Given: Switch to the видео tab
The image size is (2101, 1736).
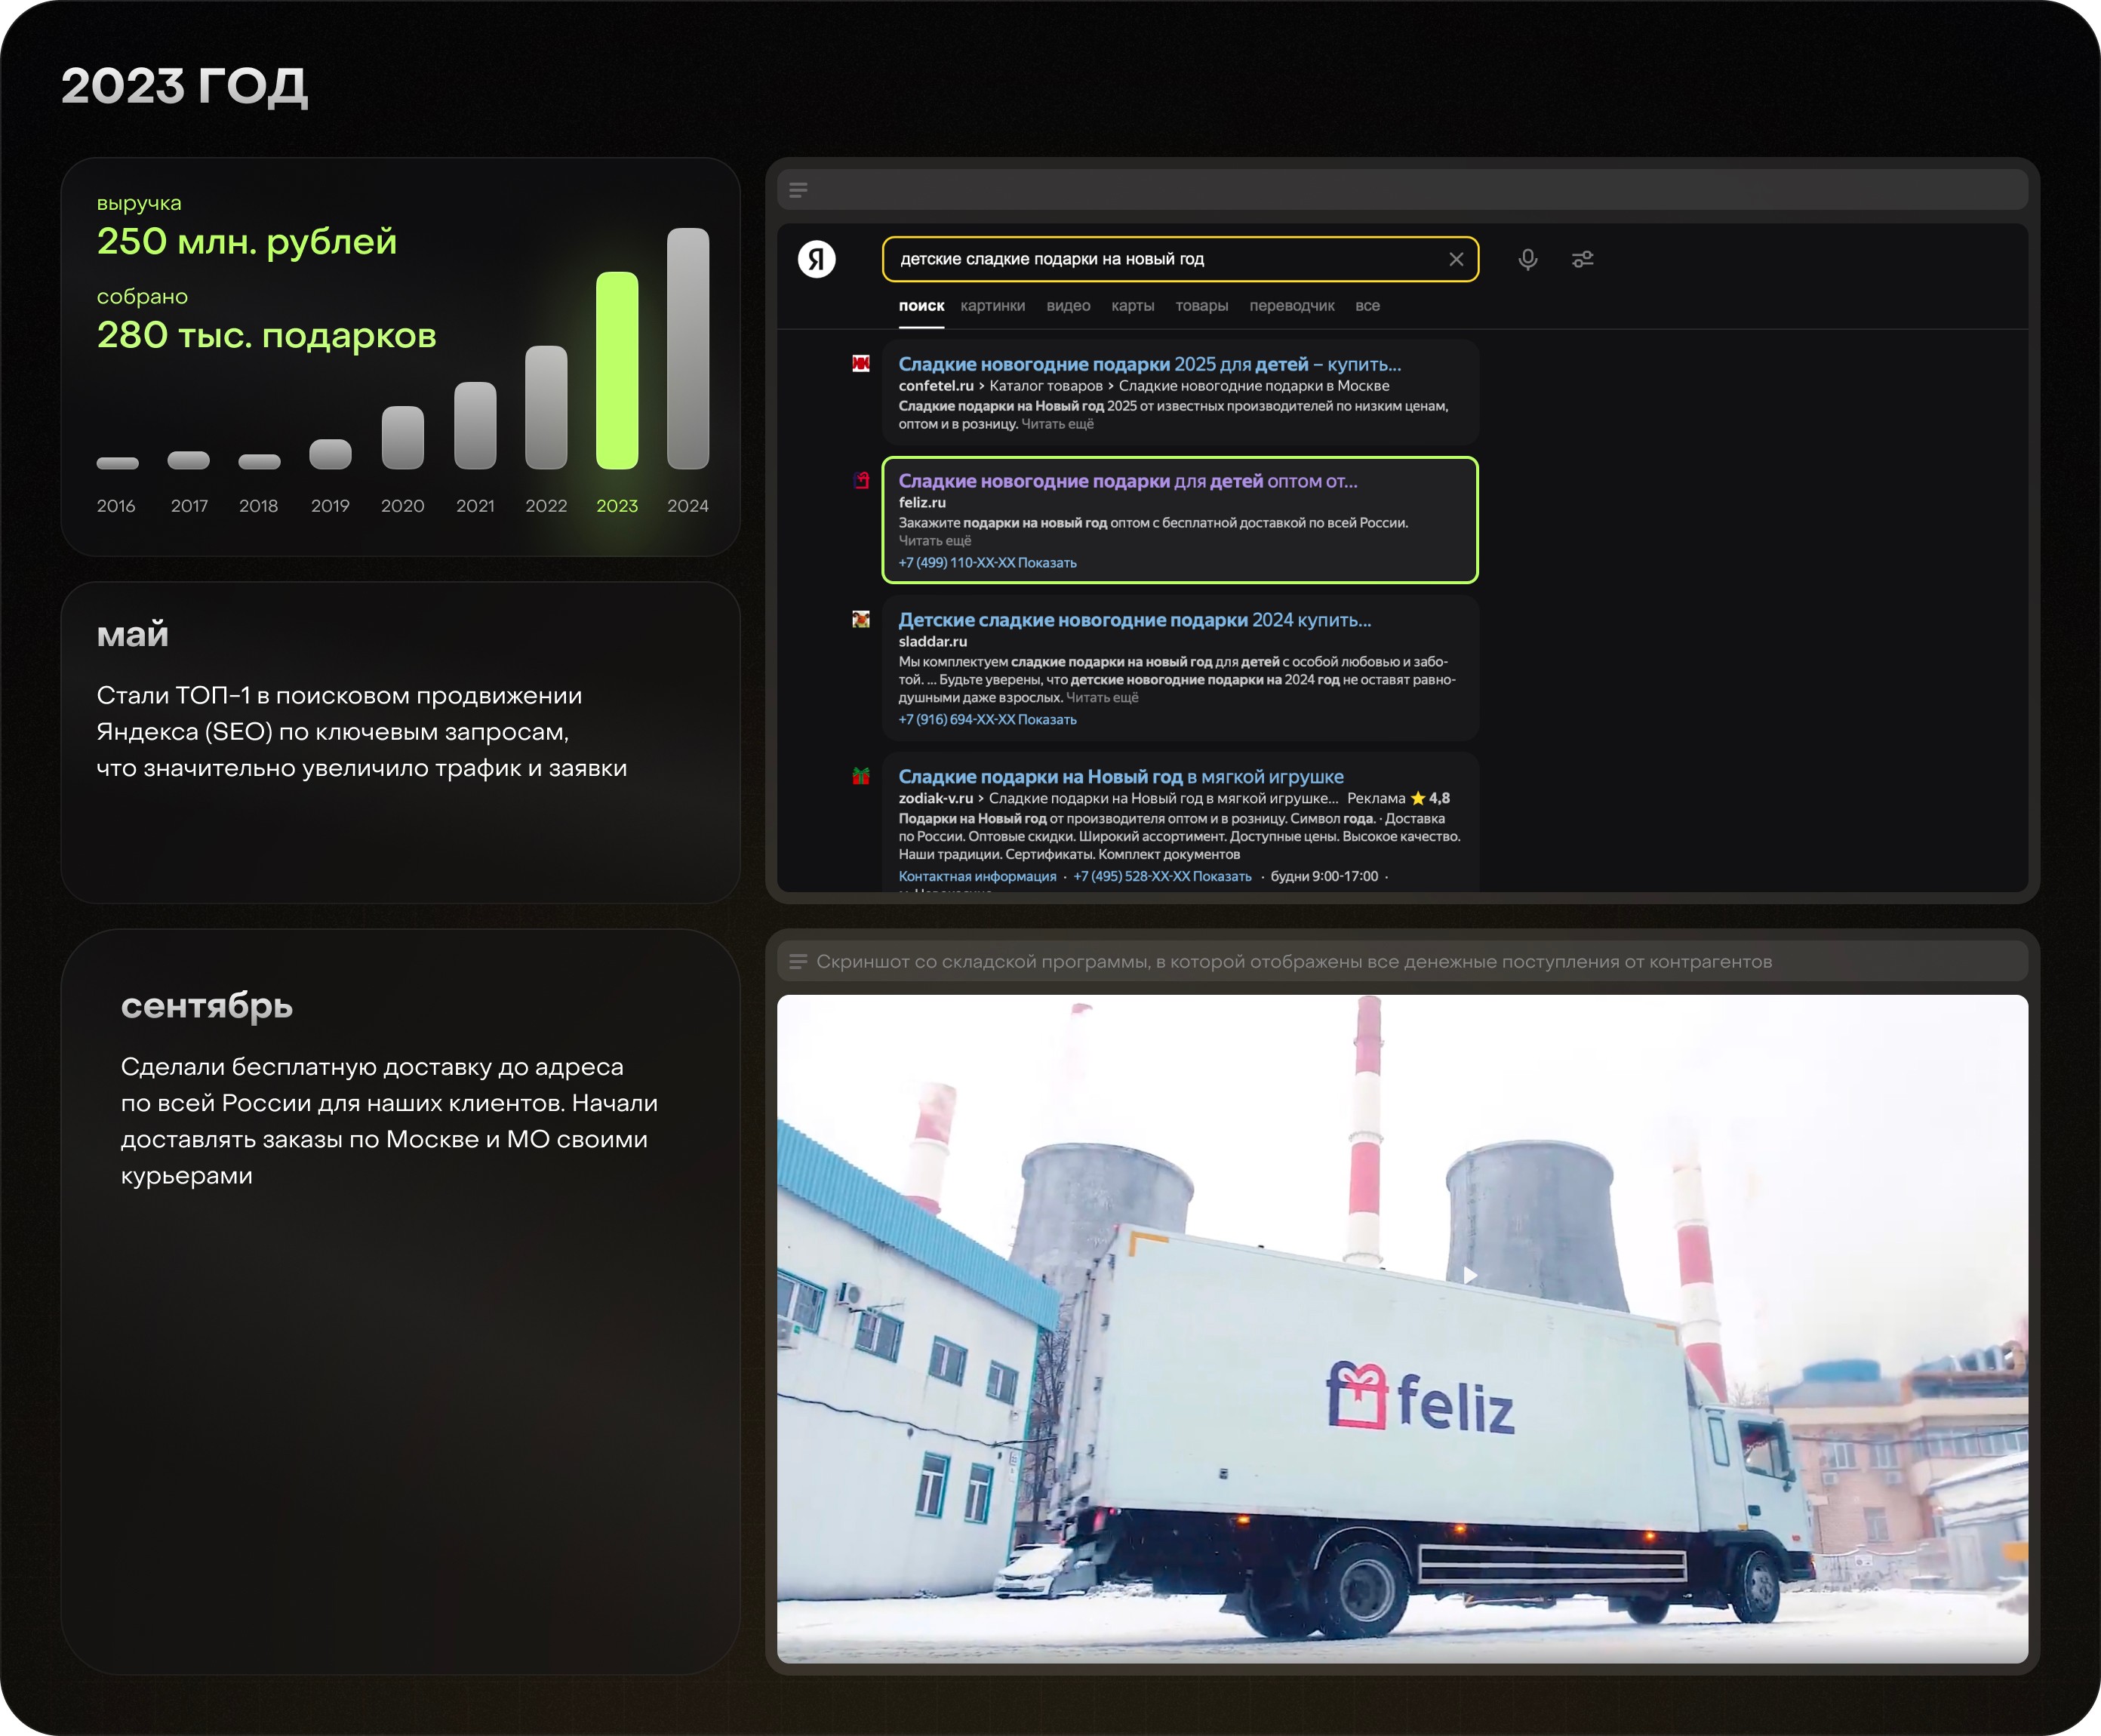Looking at the screenshot, I should pyautogui.click(x=1068, y=306).
